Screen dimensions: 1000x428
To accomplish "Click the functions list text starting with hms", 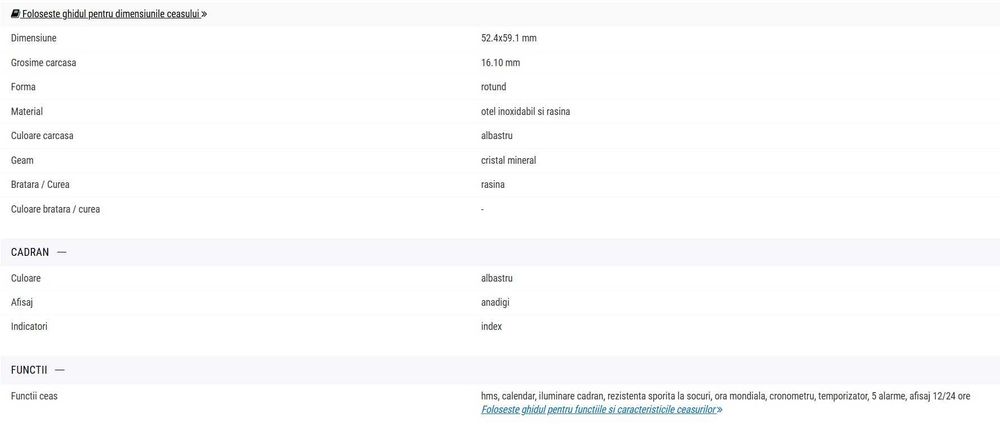I will 725,397.
